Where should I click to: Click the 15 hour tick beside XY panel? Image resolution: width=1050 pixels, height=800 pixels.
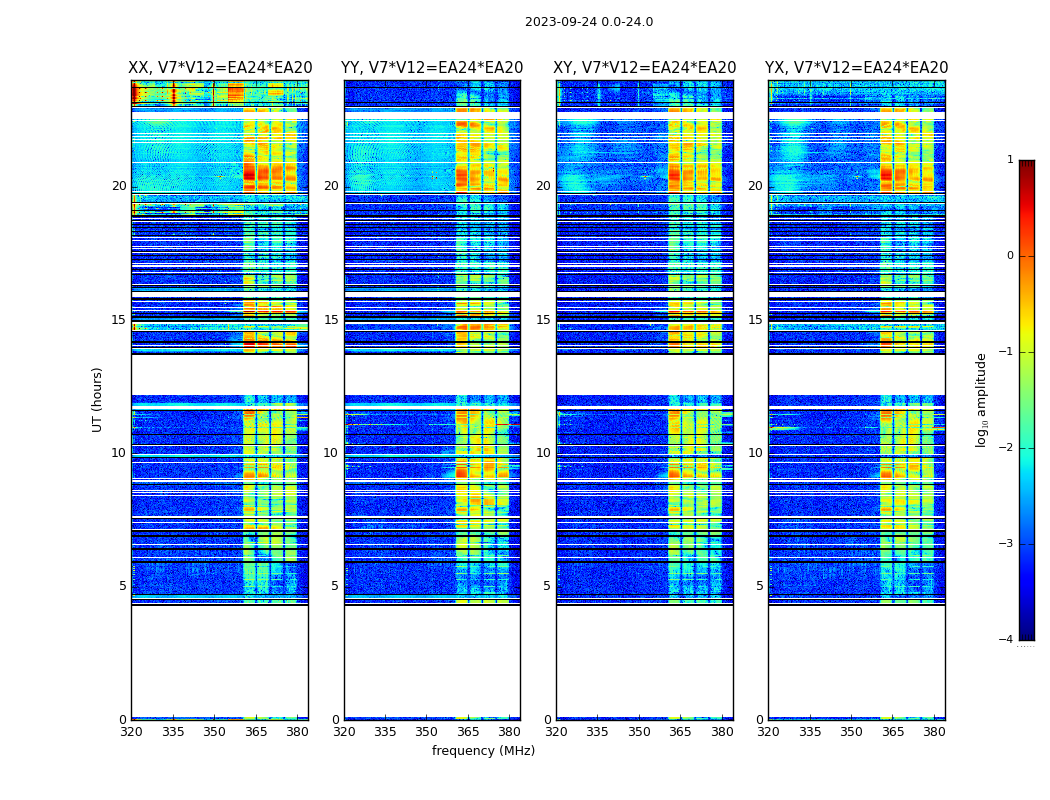(x=543, y=320)
